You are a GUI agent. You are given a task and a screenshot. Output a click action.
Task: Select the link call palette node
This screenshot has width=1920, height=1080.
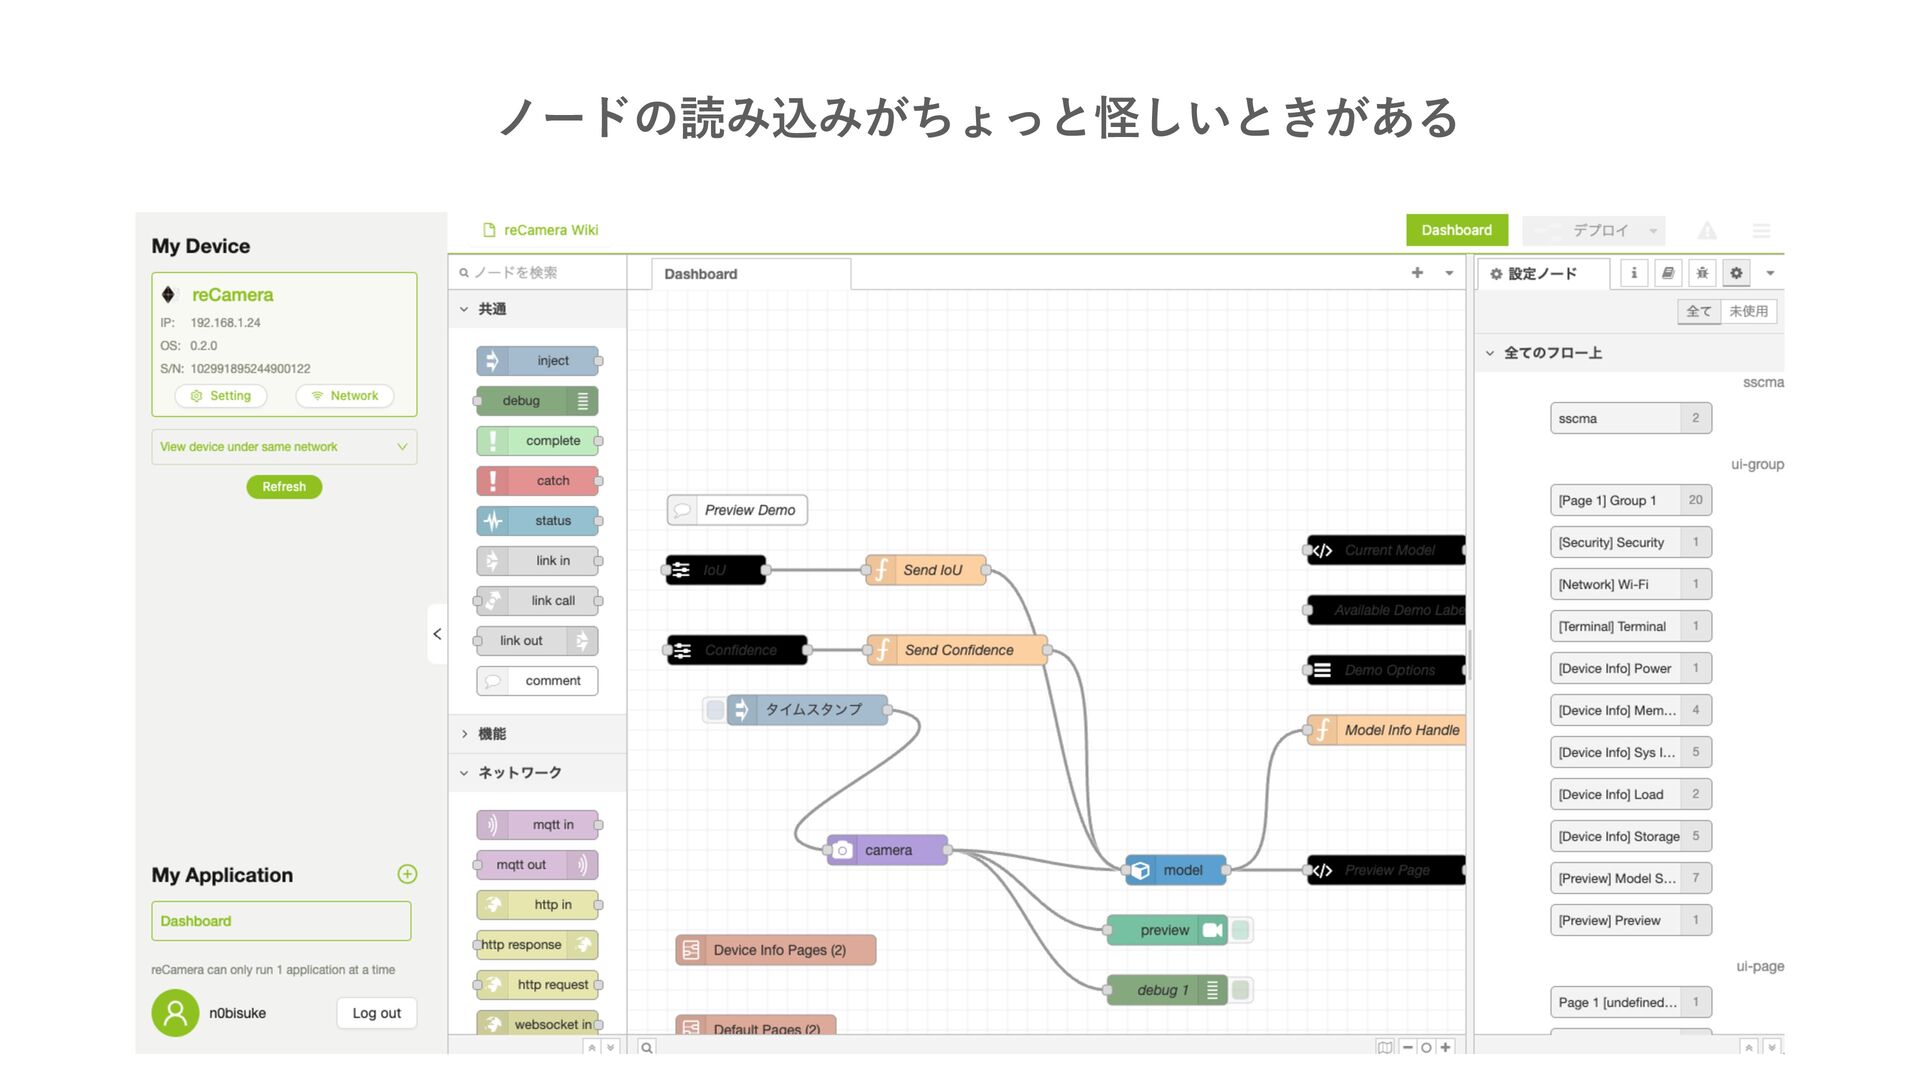538,601
